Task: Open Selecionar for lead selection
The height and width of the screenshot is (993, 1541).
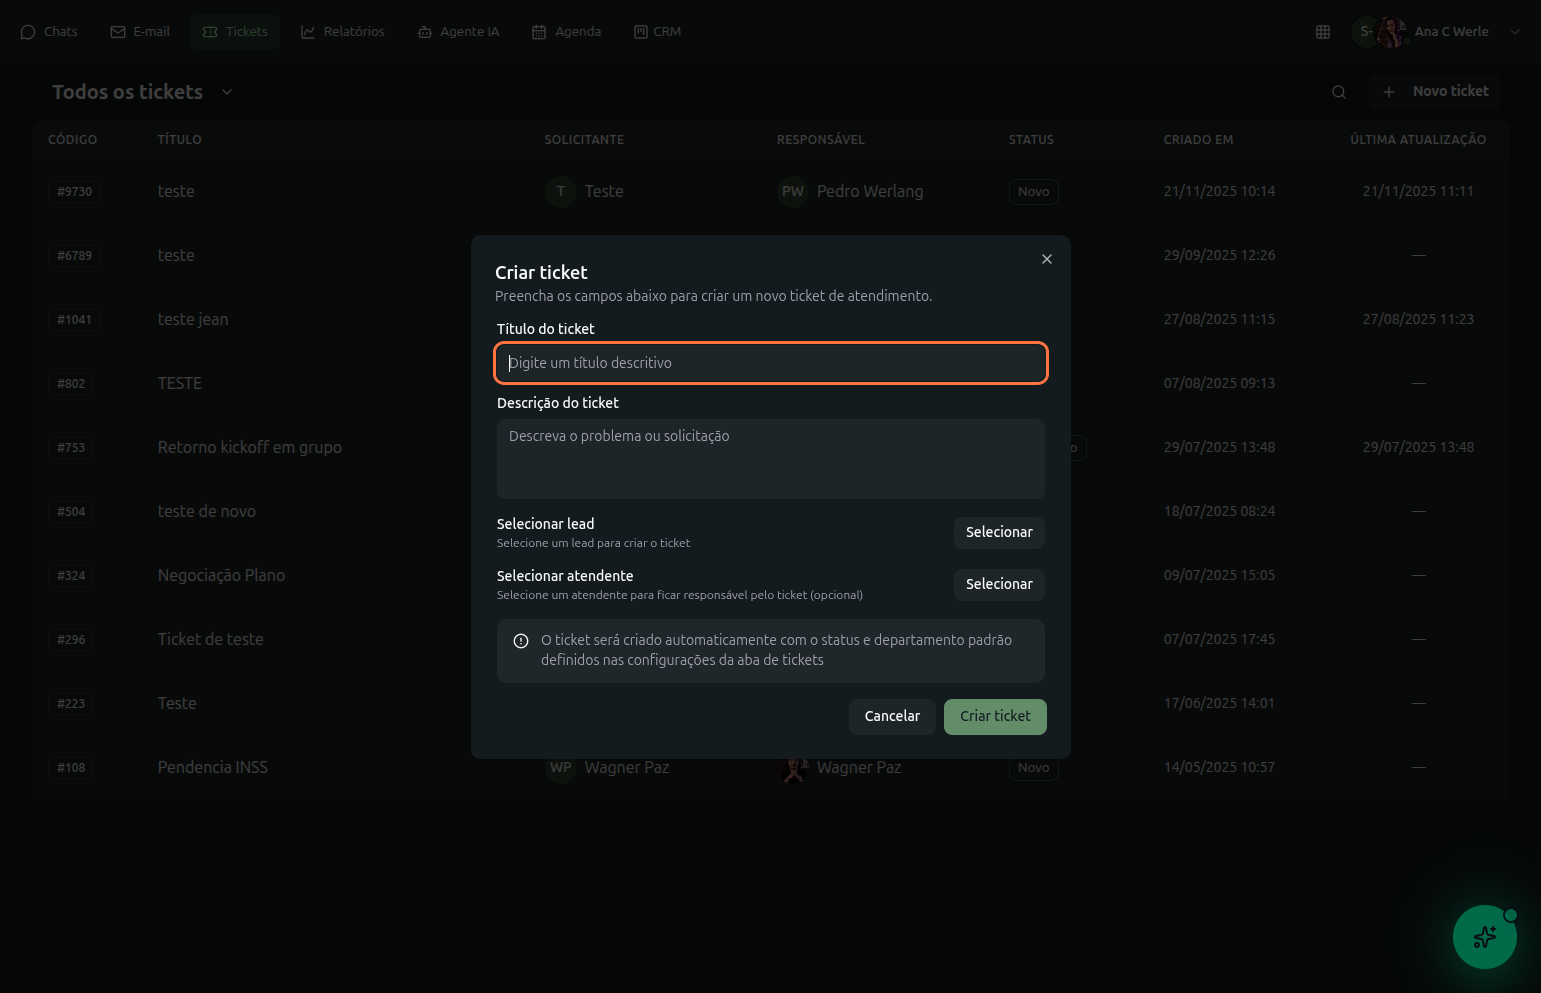Action: click(x=998, y=532)
